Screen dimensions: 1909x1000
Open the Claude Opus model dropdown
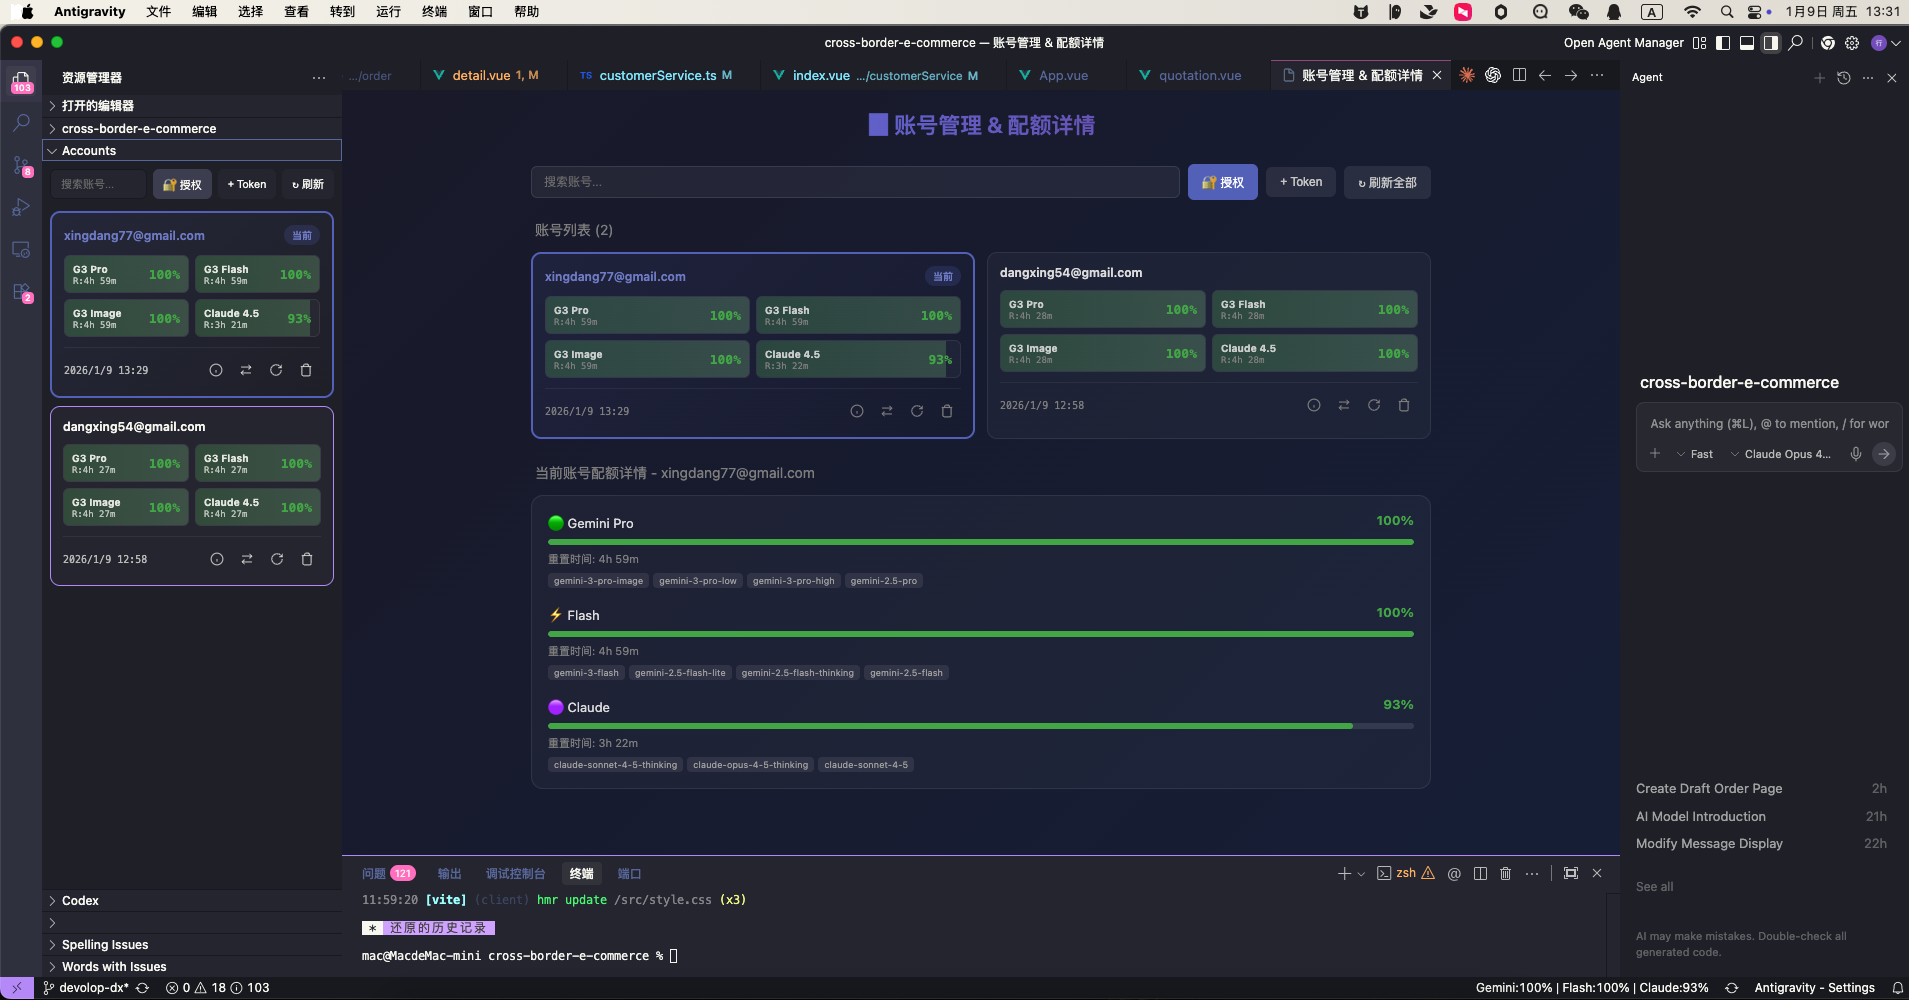[x=1781, y=454]
